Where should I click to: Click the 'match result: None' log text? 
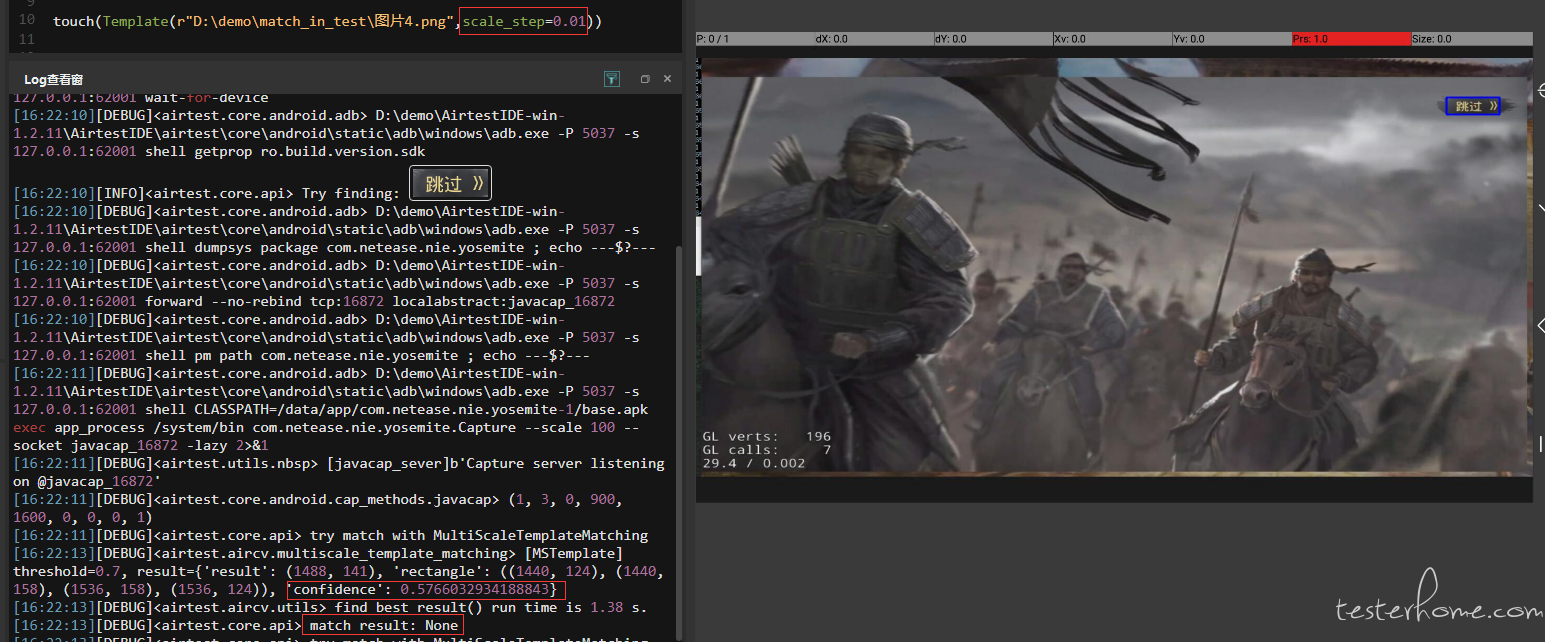[x=383, y=626]
